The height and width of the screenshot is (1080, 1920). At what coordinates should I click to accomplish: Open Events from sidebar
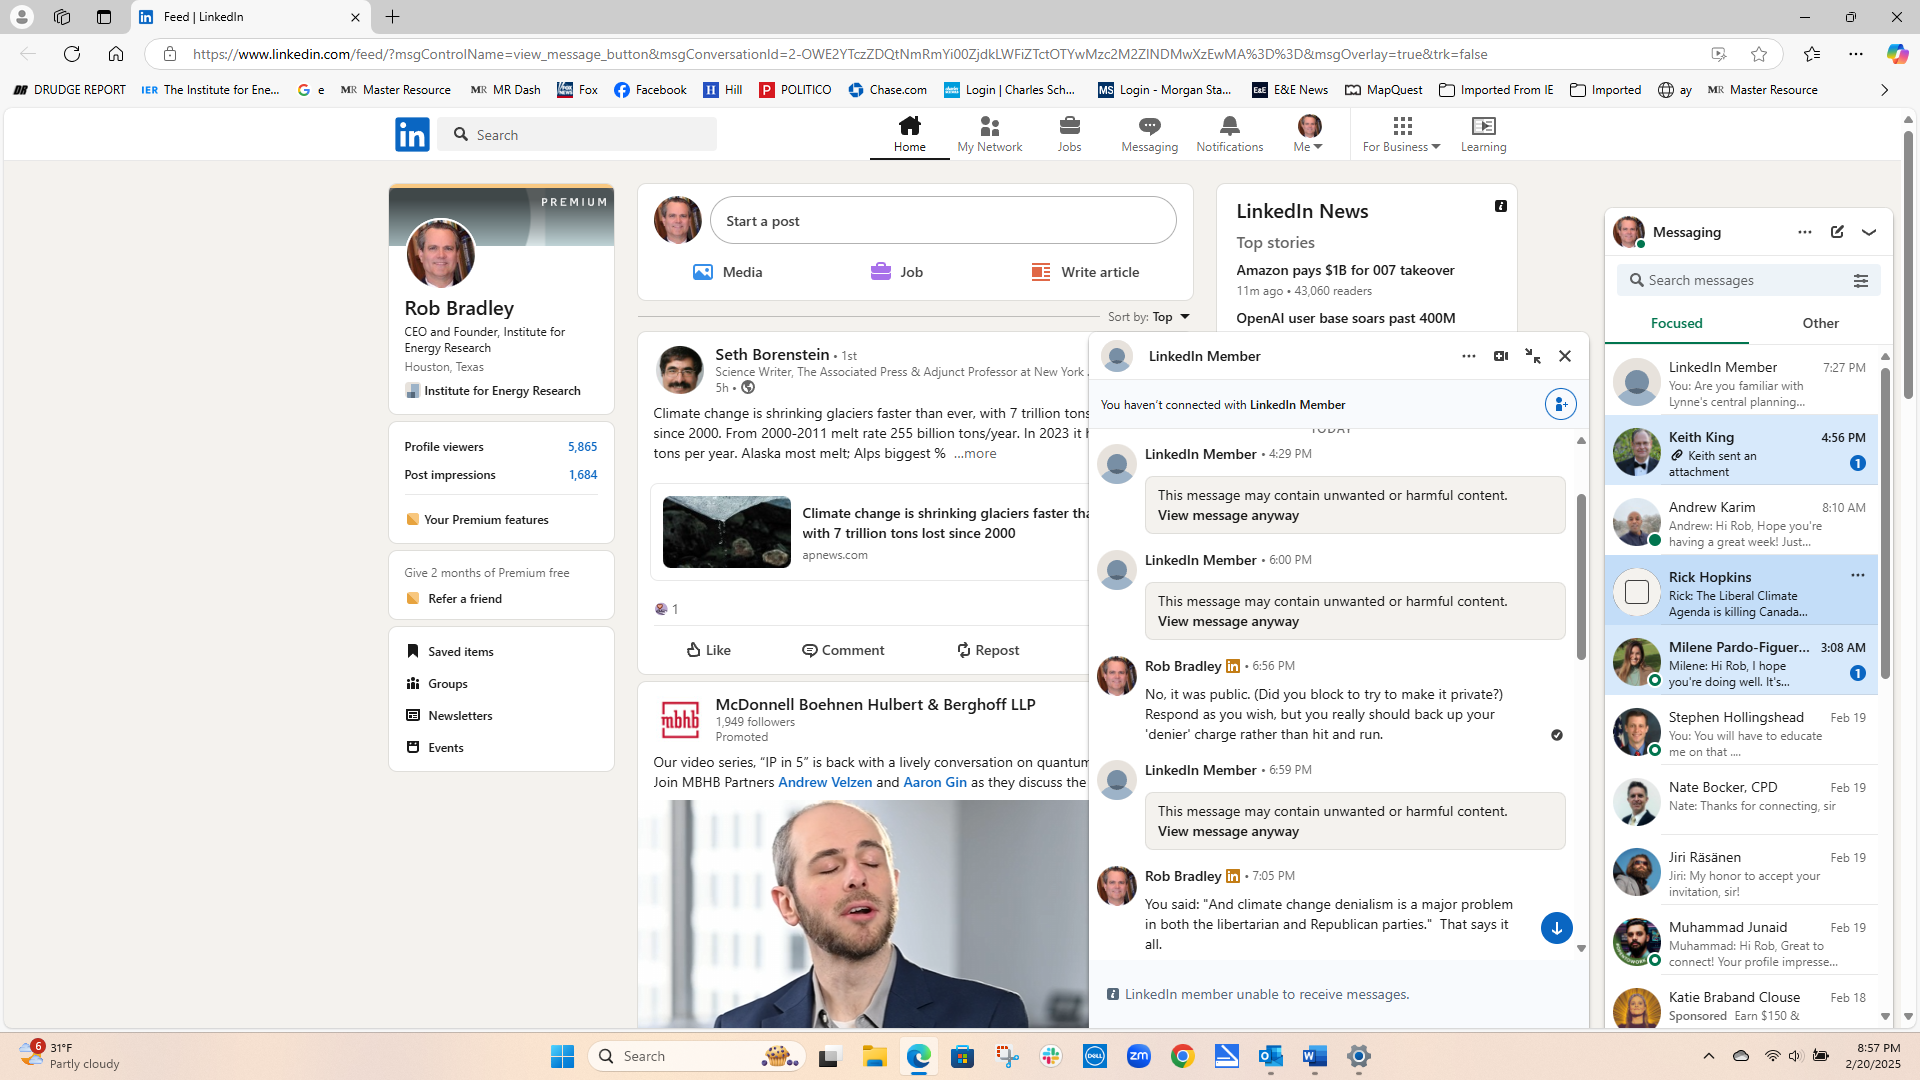coord(435,748)
